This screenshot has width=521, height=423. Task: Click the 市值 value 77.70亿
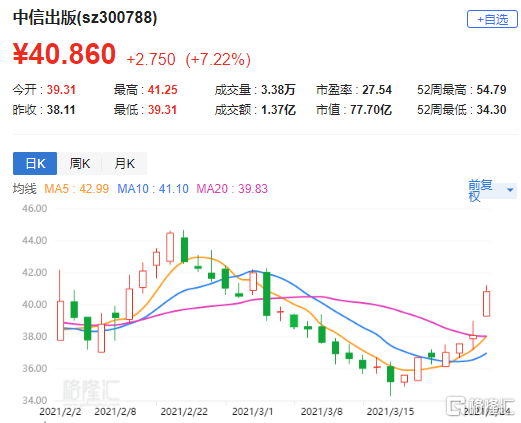[371, 110]
